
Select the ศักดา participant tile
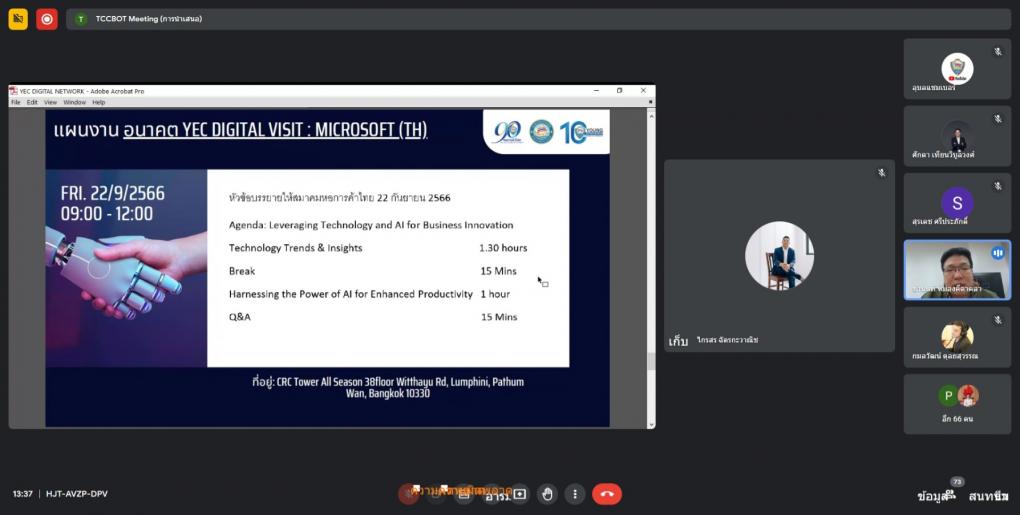coord(957,136)
